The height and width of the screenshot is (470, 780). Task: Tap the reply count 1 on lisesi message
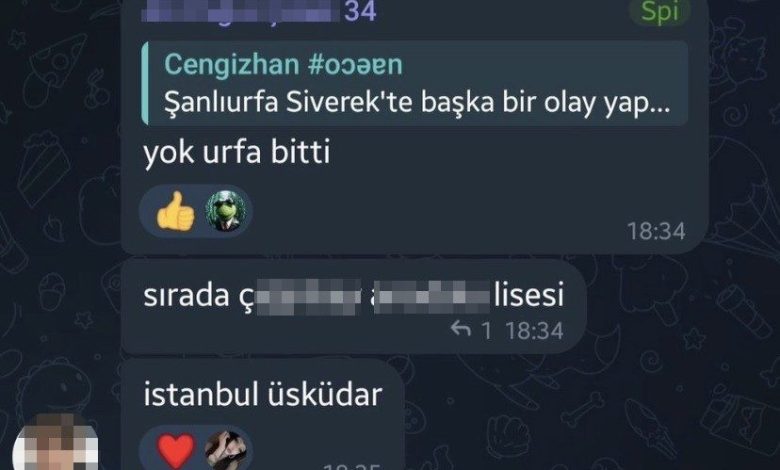tap(487, 331)
